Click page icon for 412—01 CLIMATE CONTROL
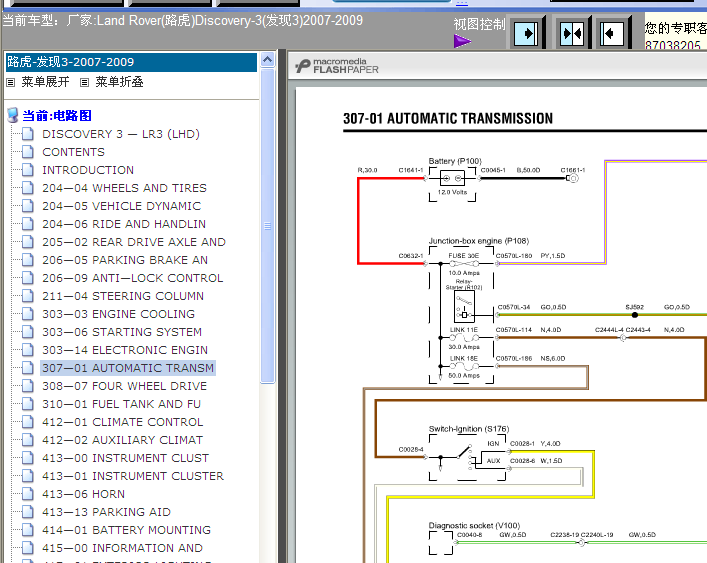 pyautogui.click(x=28, y=422)
